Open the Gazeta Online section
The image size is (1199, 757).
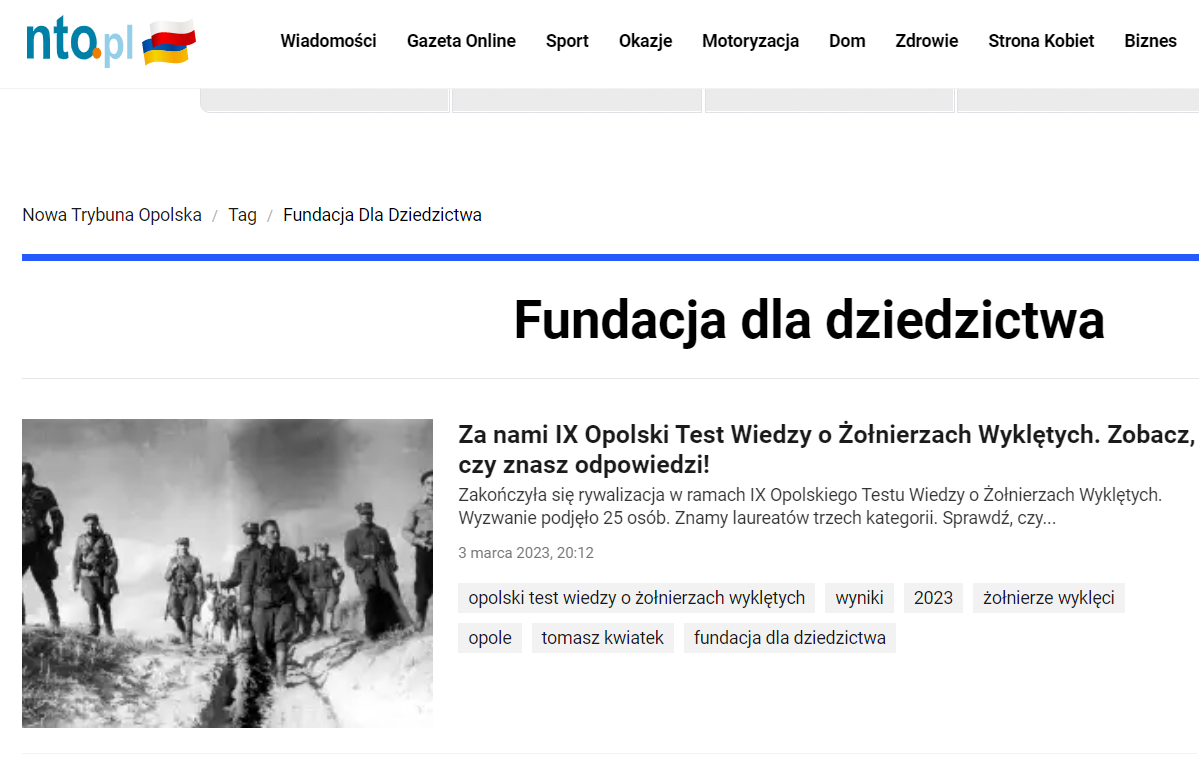click(x=461, y=41)
